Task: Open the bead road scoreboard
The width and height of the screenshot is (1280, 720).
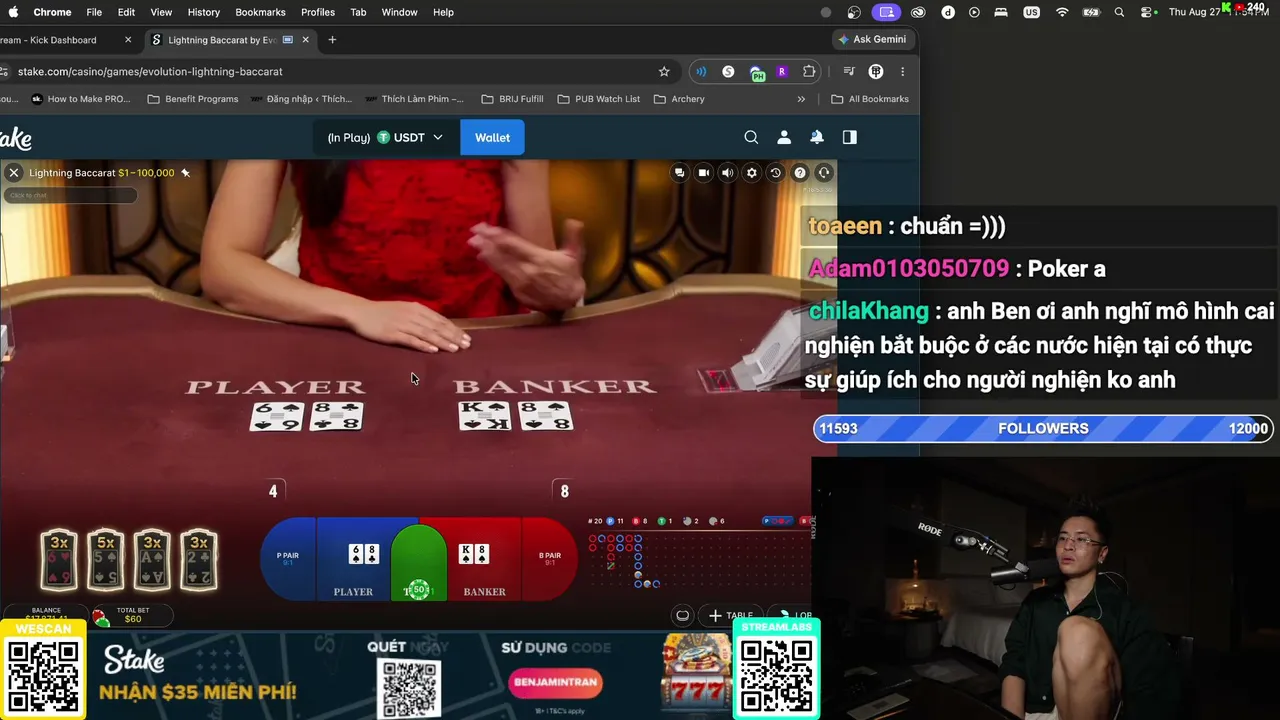Action: [698, 560]
